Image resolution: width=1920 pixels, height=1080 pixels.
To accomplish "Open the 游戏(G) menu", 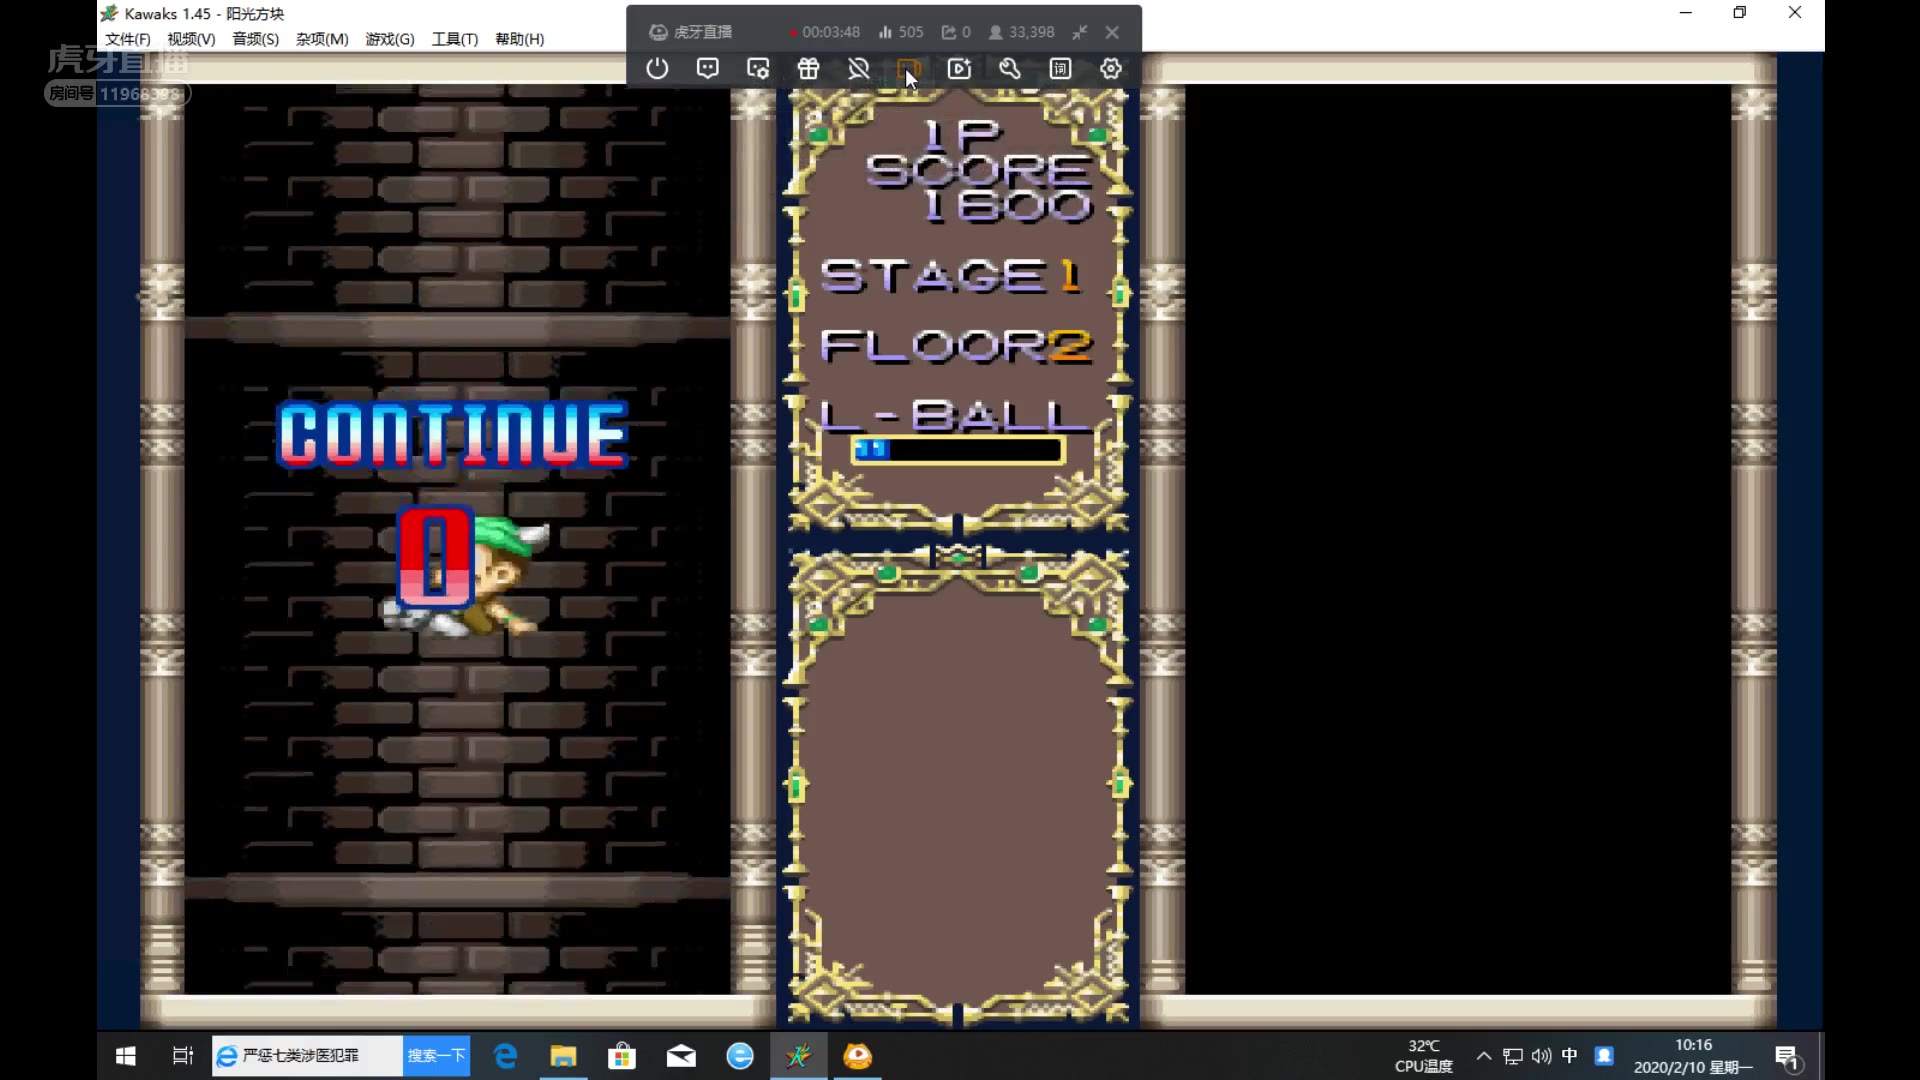I will [389, 39].
